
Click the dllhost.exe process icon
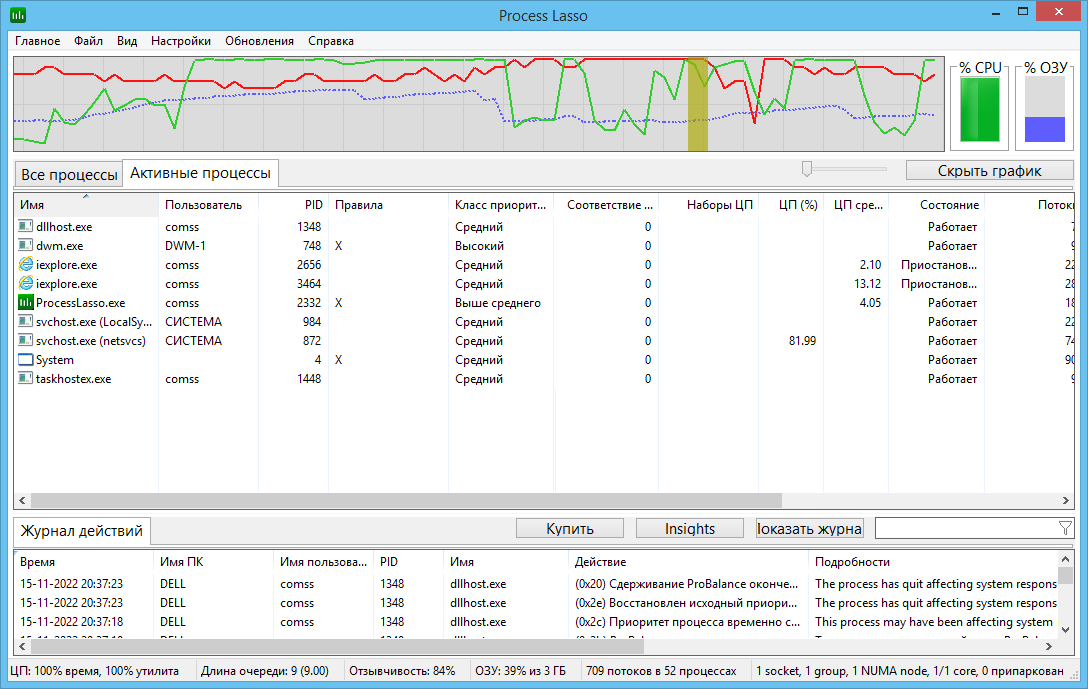tap(26, 226)
